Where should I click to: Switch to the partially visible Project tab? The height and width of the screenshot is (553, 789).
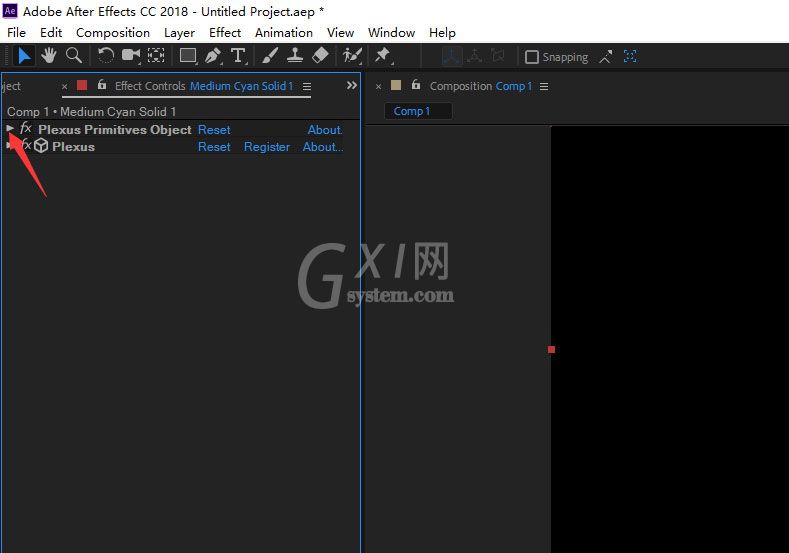tap(11, 86)
